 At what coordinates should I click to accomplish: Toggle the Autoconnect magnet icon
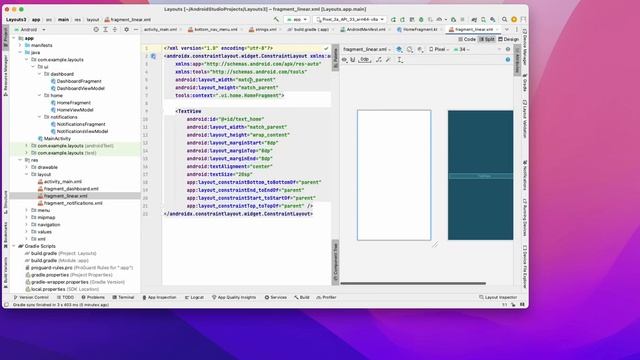[x=353, y=60]
